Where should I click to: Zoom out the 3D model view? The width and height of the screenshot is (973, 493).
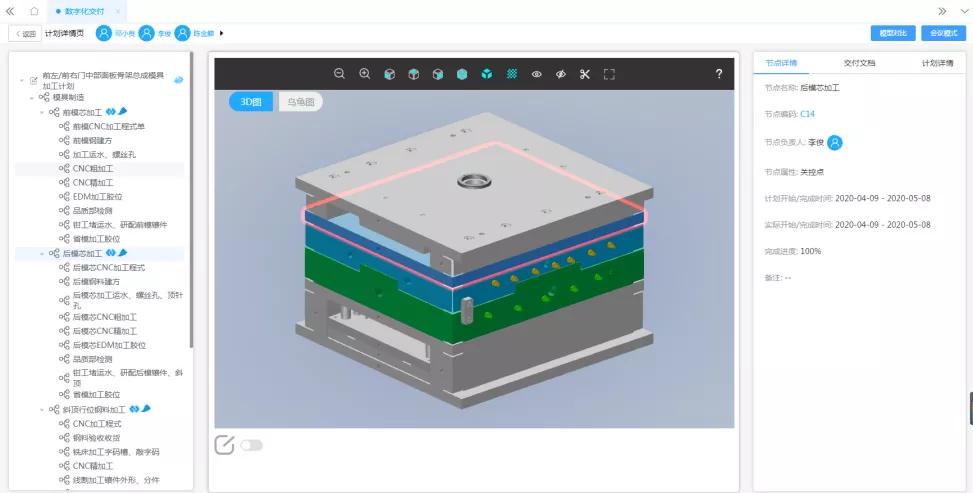[339, 74]
